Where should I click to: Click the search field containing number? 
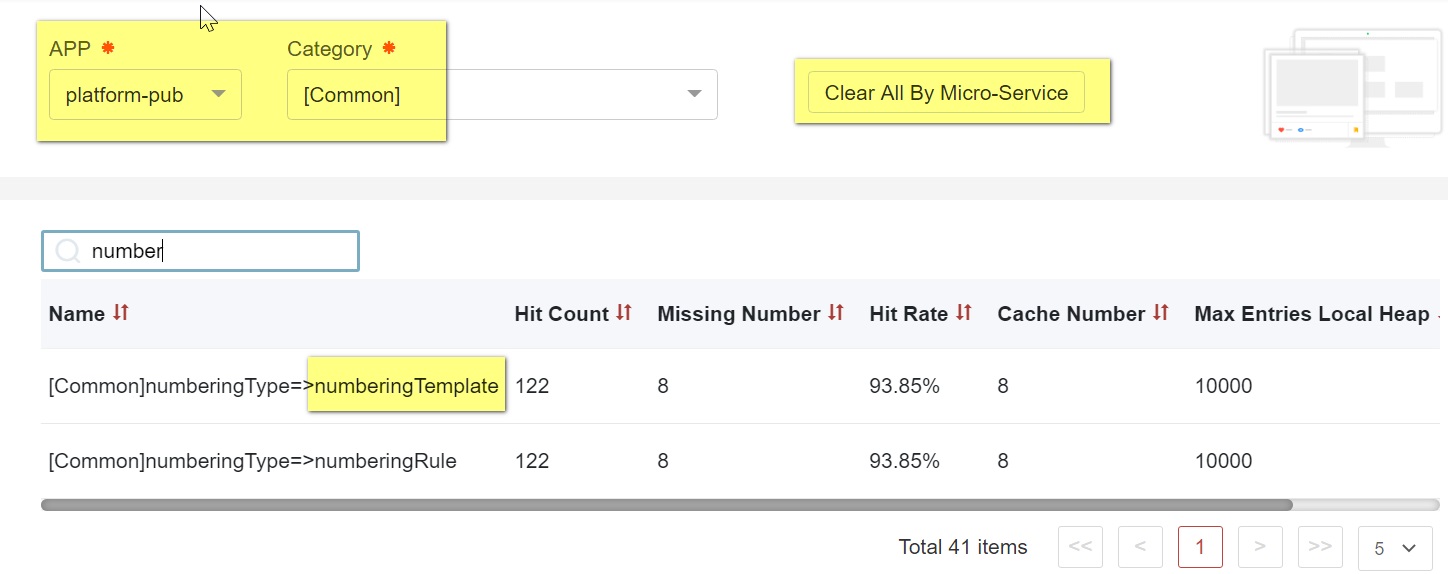click(220, 251)
